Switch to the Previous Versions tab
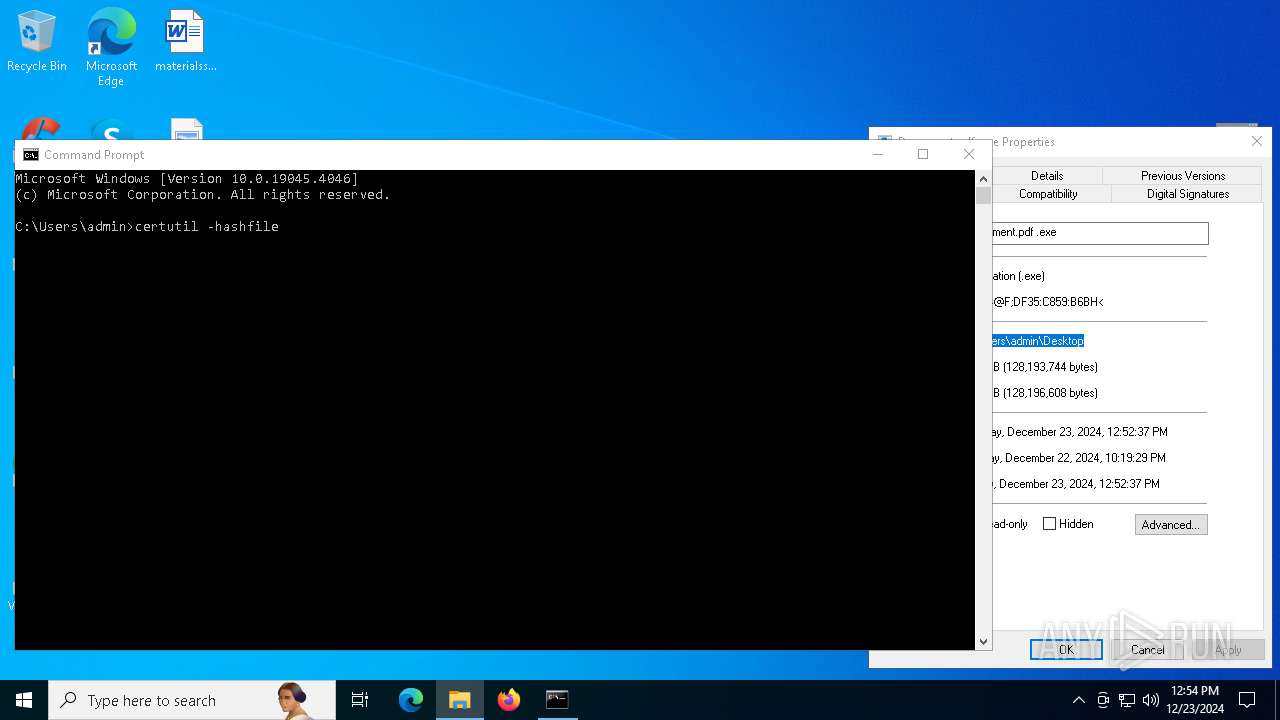 pyautogui.click(x=1183, y=175)
